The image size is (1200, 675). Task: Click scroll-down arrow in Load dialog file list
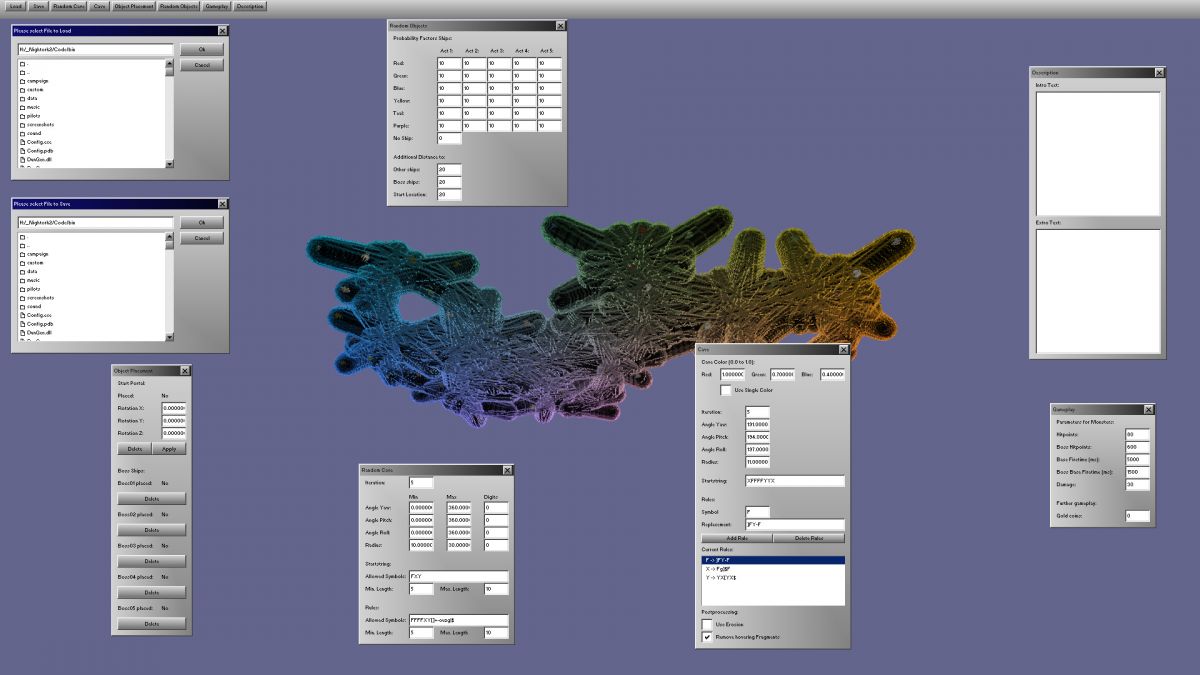[x=169, y=165]
